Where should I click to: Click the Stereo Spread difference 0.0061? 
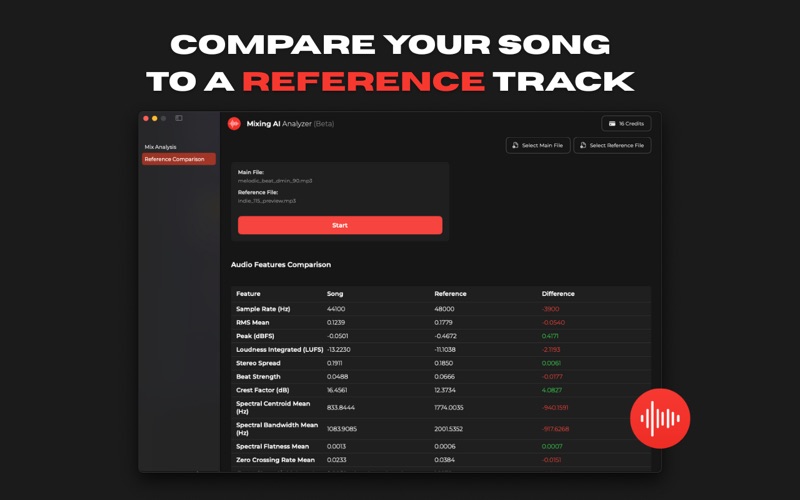pos(551,363)
